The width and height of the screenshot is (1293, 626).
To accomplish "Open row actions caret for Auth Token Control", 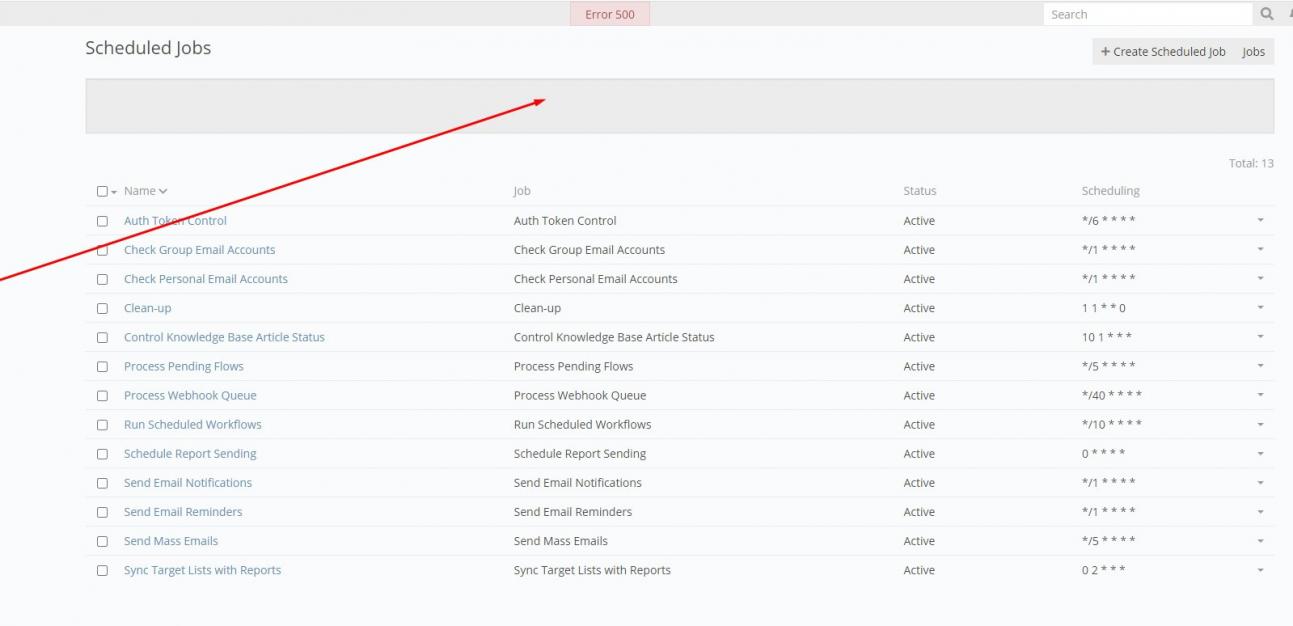I will point(1260,220).
